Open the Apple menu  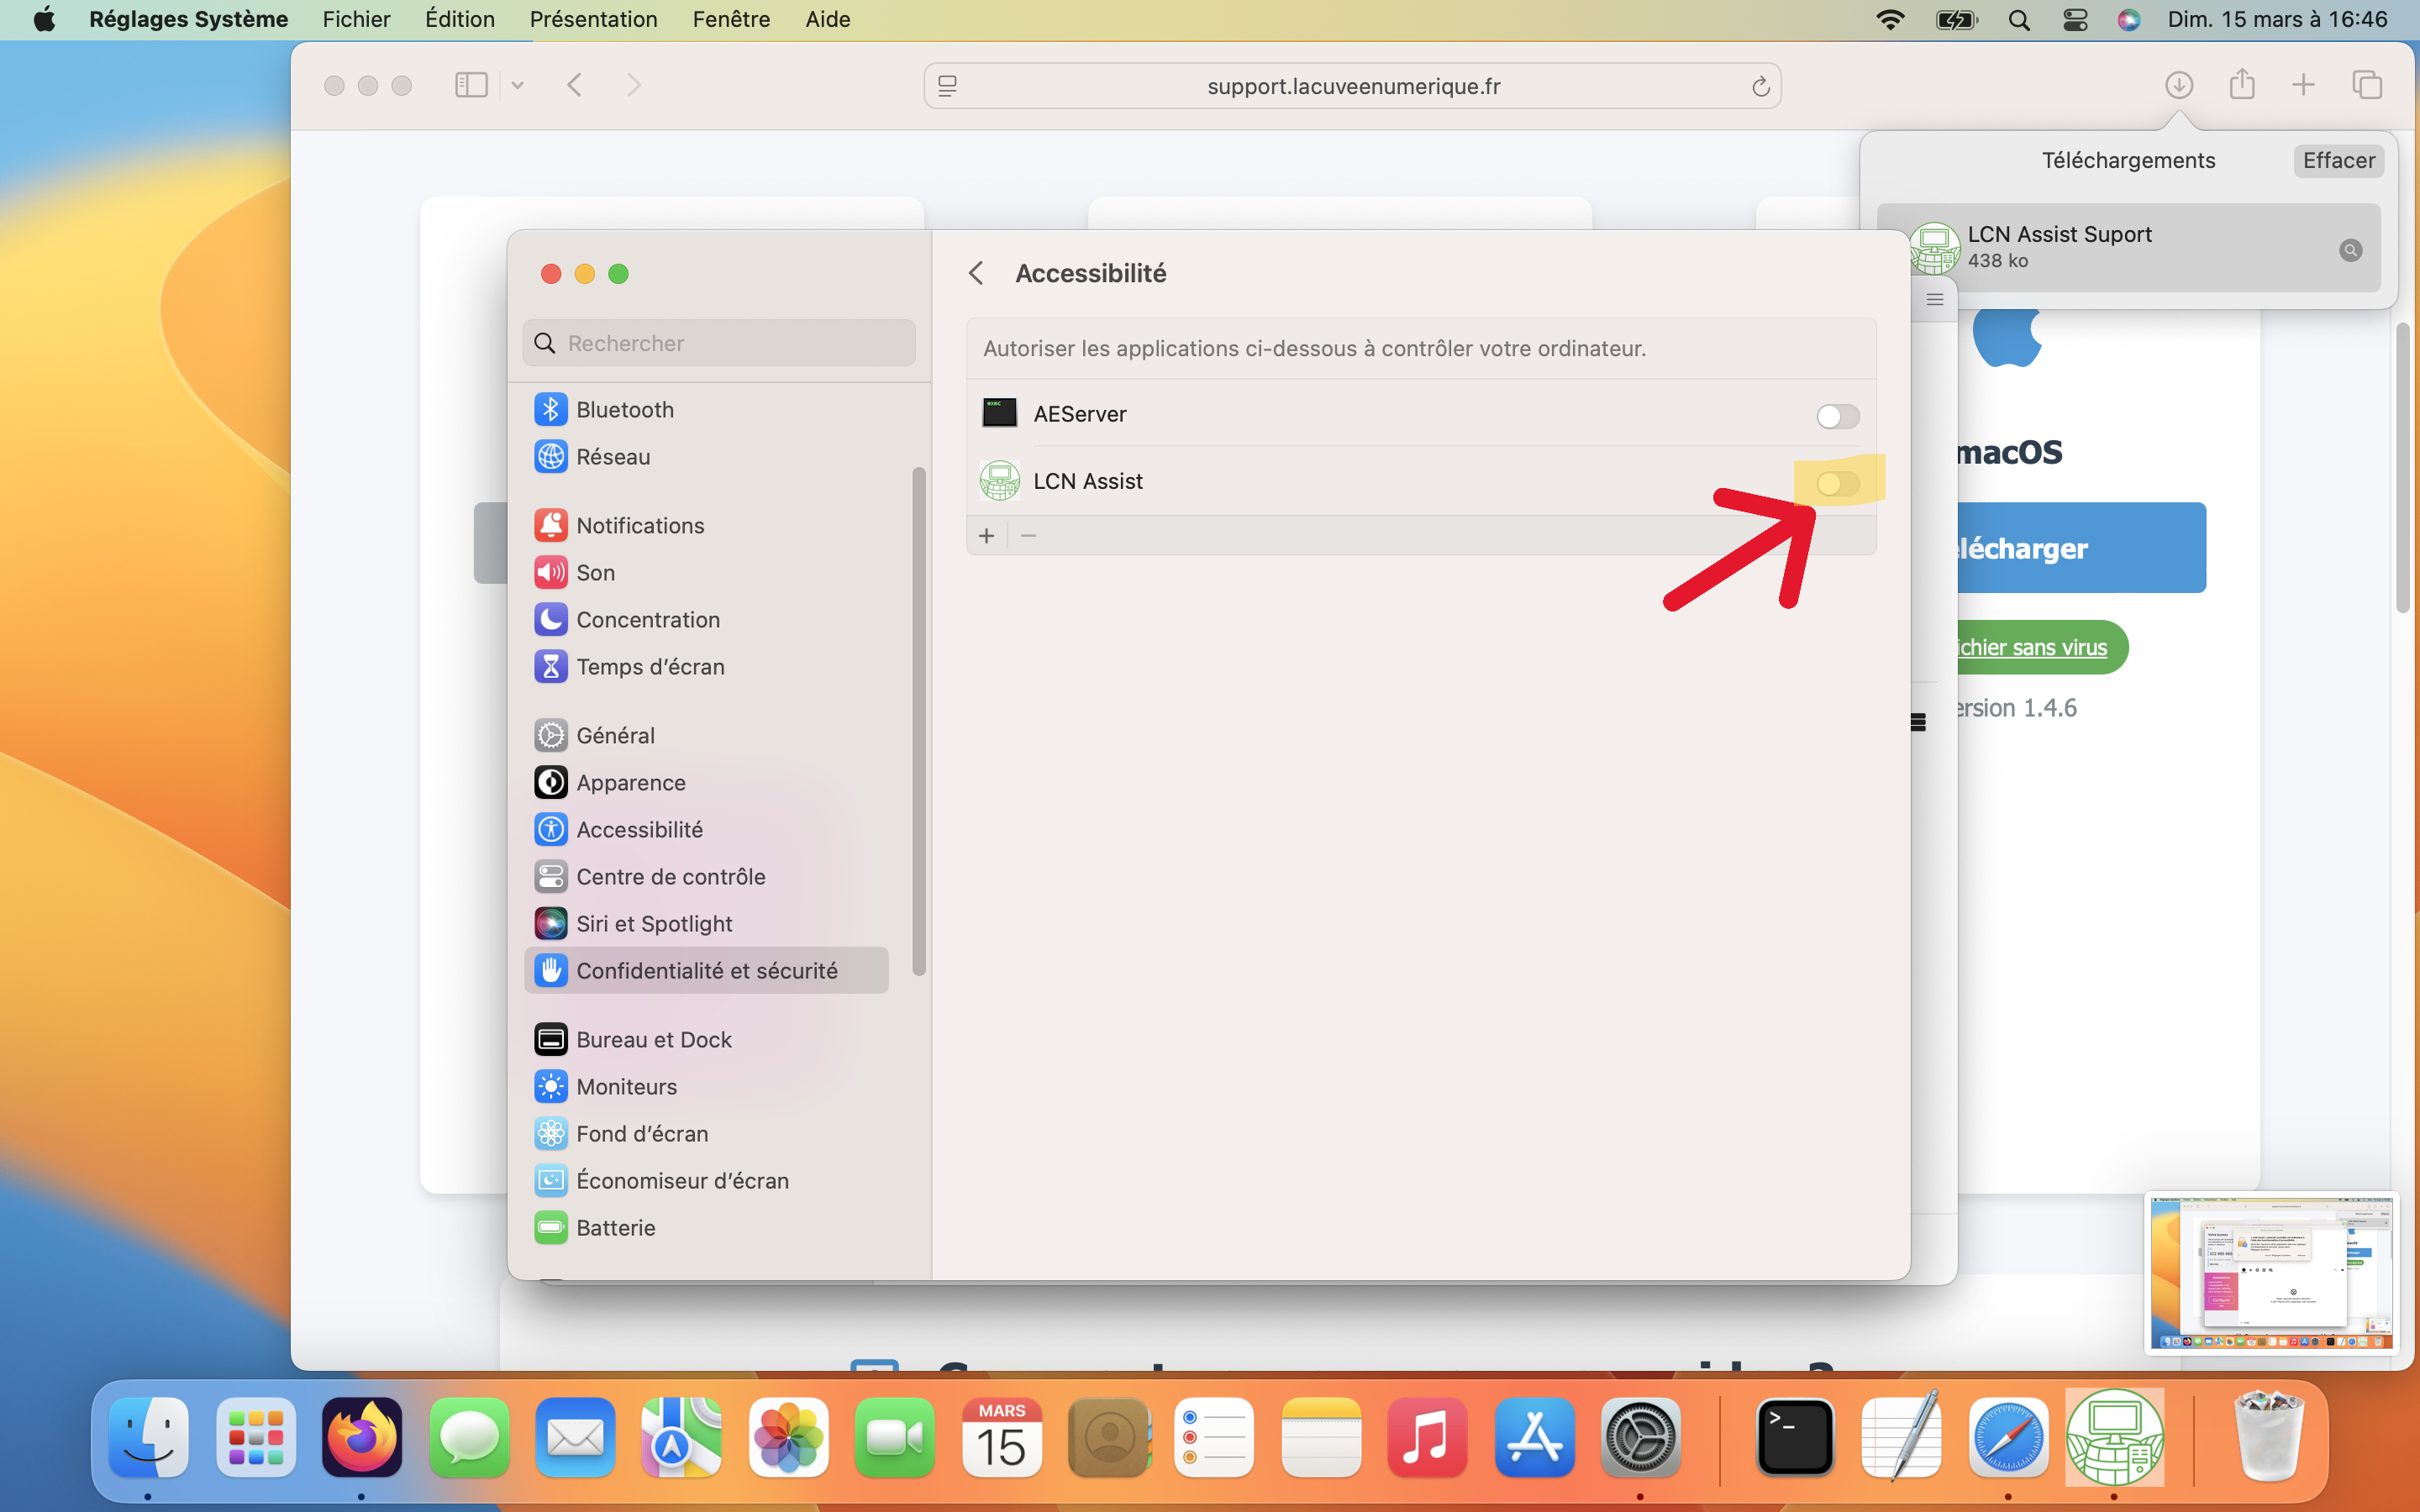coord(44,19)
